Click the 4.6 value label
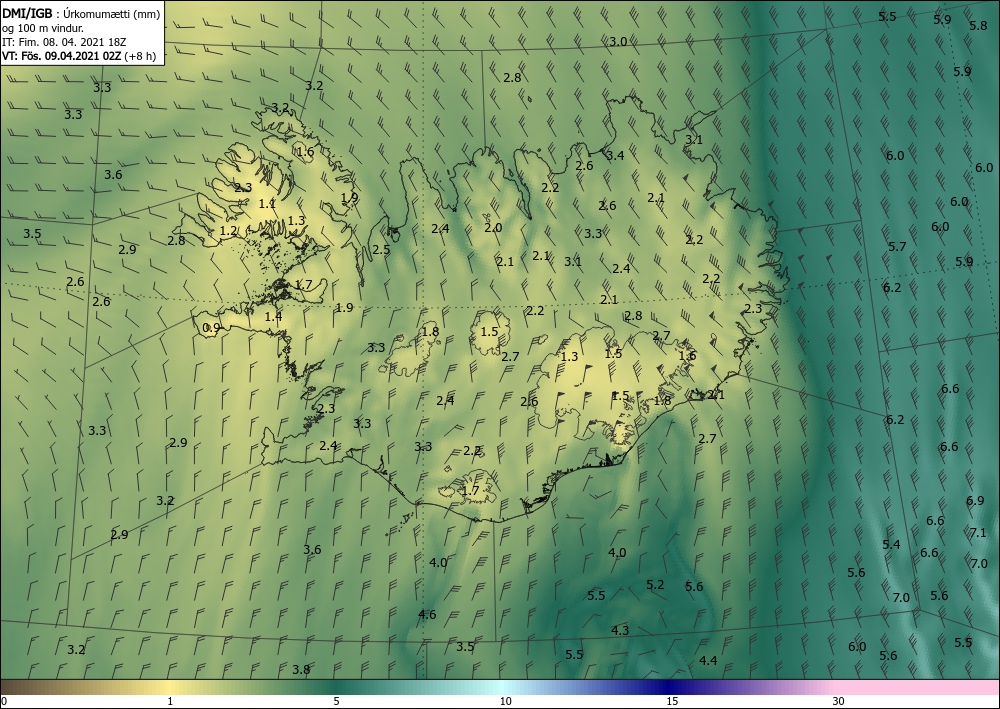Screen dimensions: 1000x709 click(427, 615)
